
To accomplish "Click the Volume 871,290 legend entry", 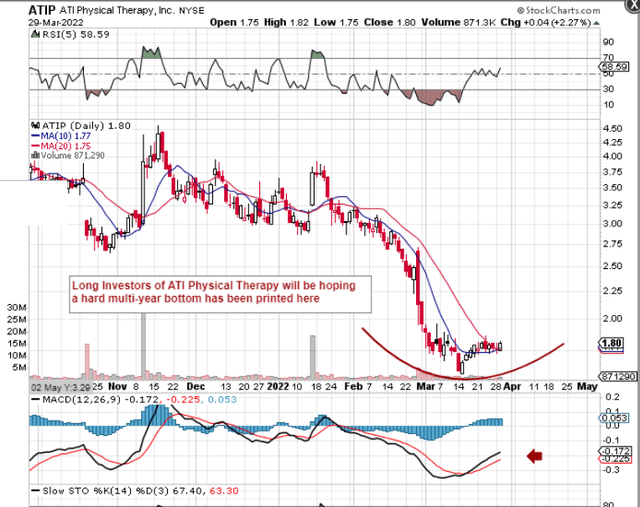I will (73, 156).
